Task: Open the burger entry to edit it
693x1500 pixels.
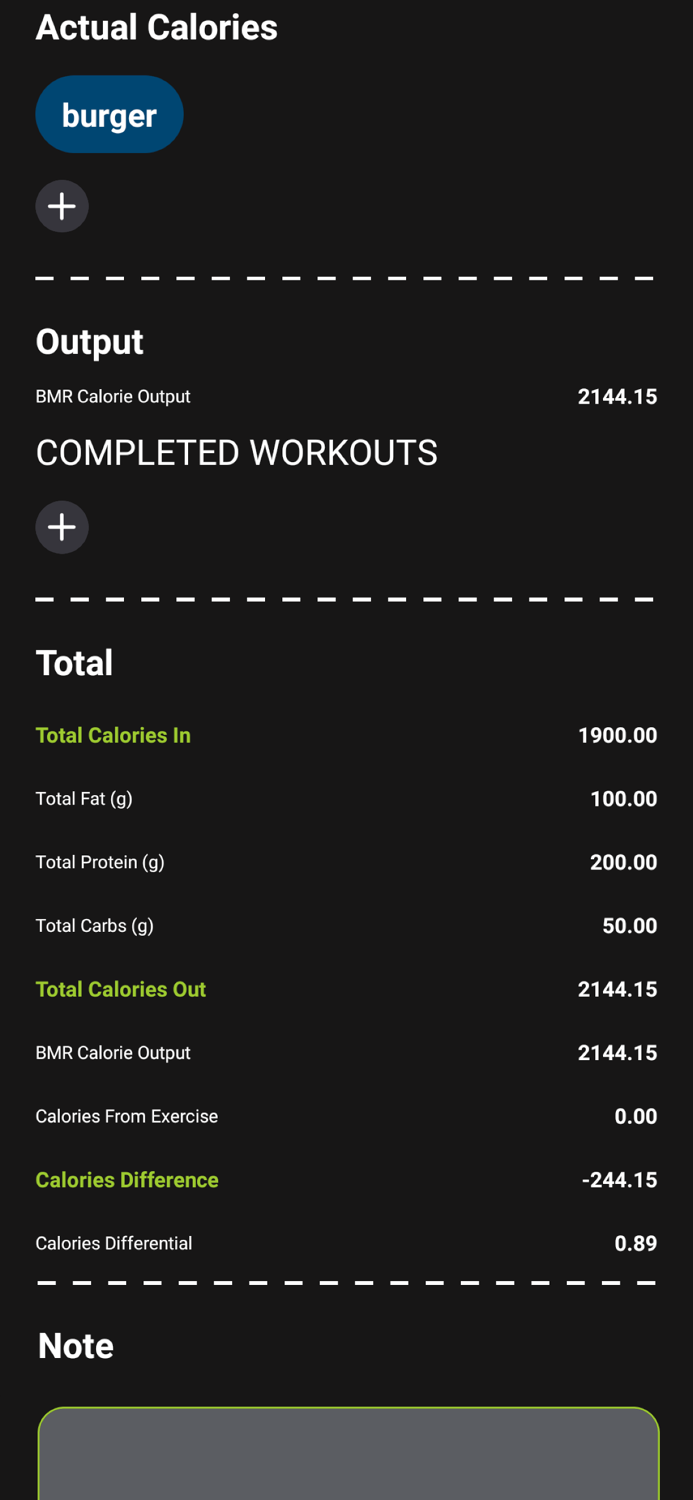Action: pyautogui.click(x=109, y=114)
